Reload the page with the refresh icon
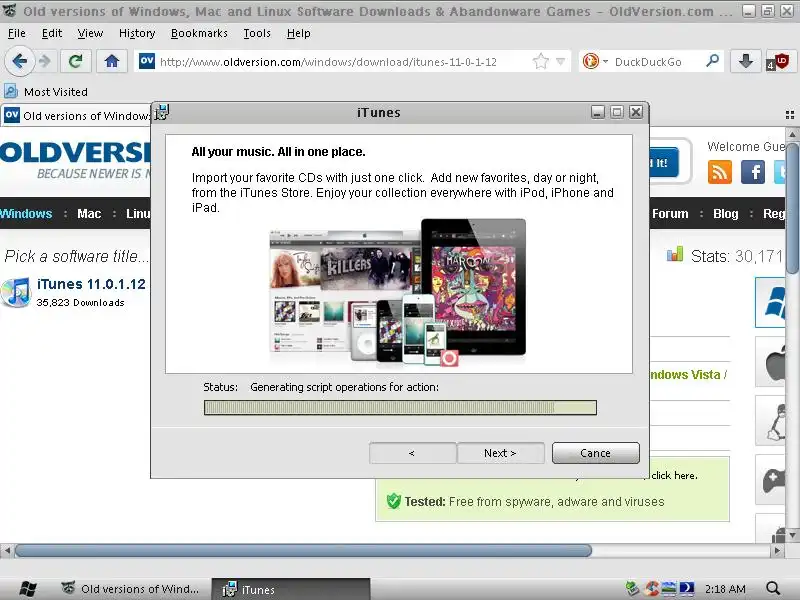The image size is (800, 600). (76, 62)
